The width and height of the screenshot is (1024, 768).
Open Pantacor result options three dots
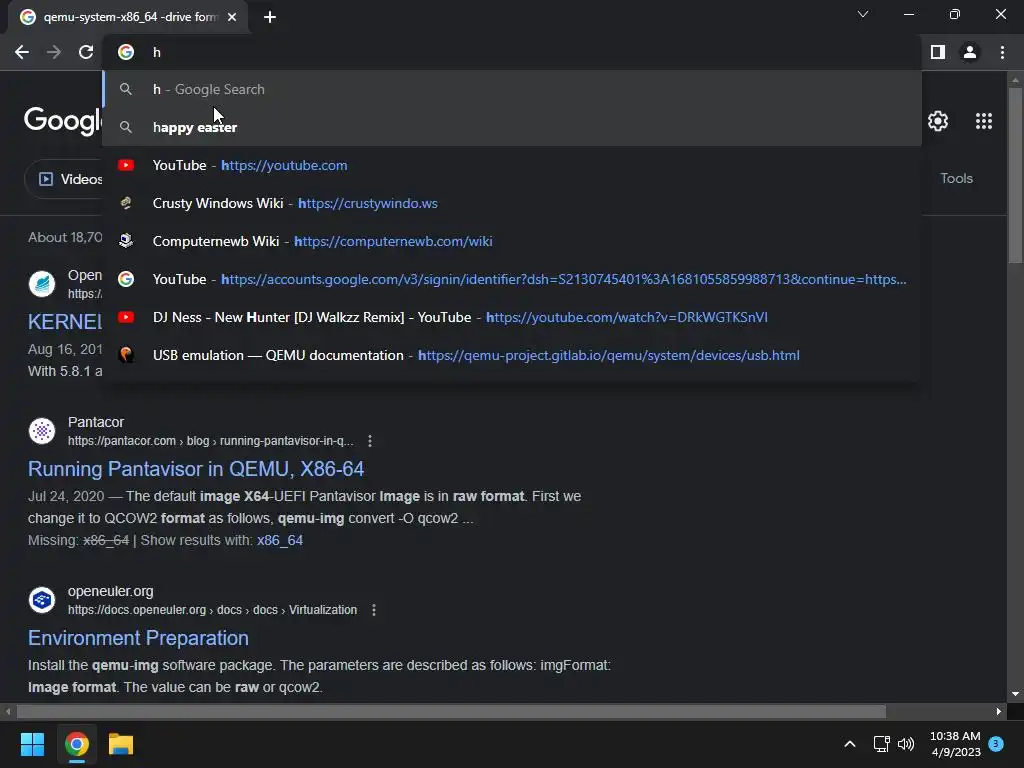pos(370,441)
